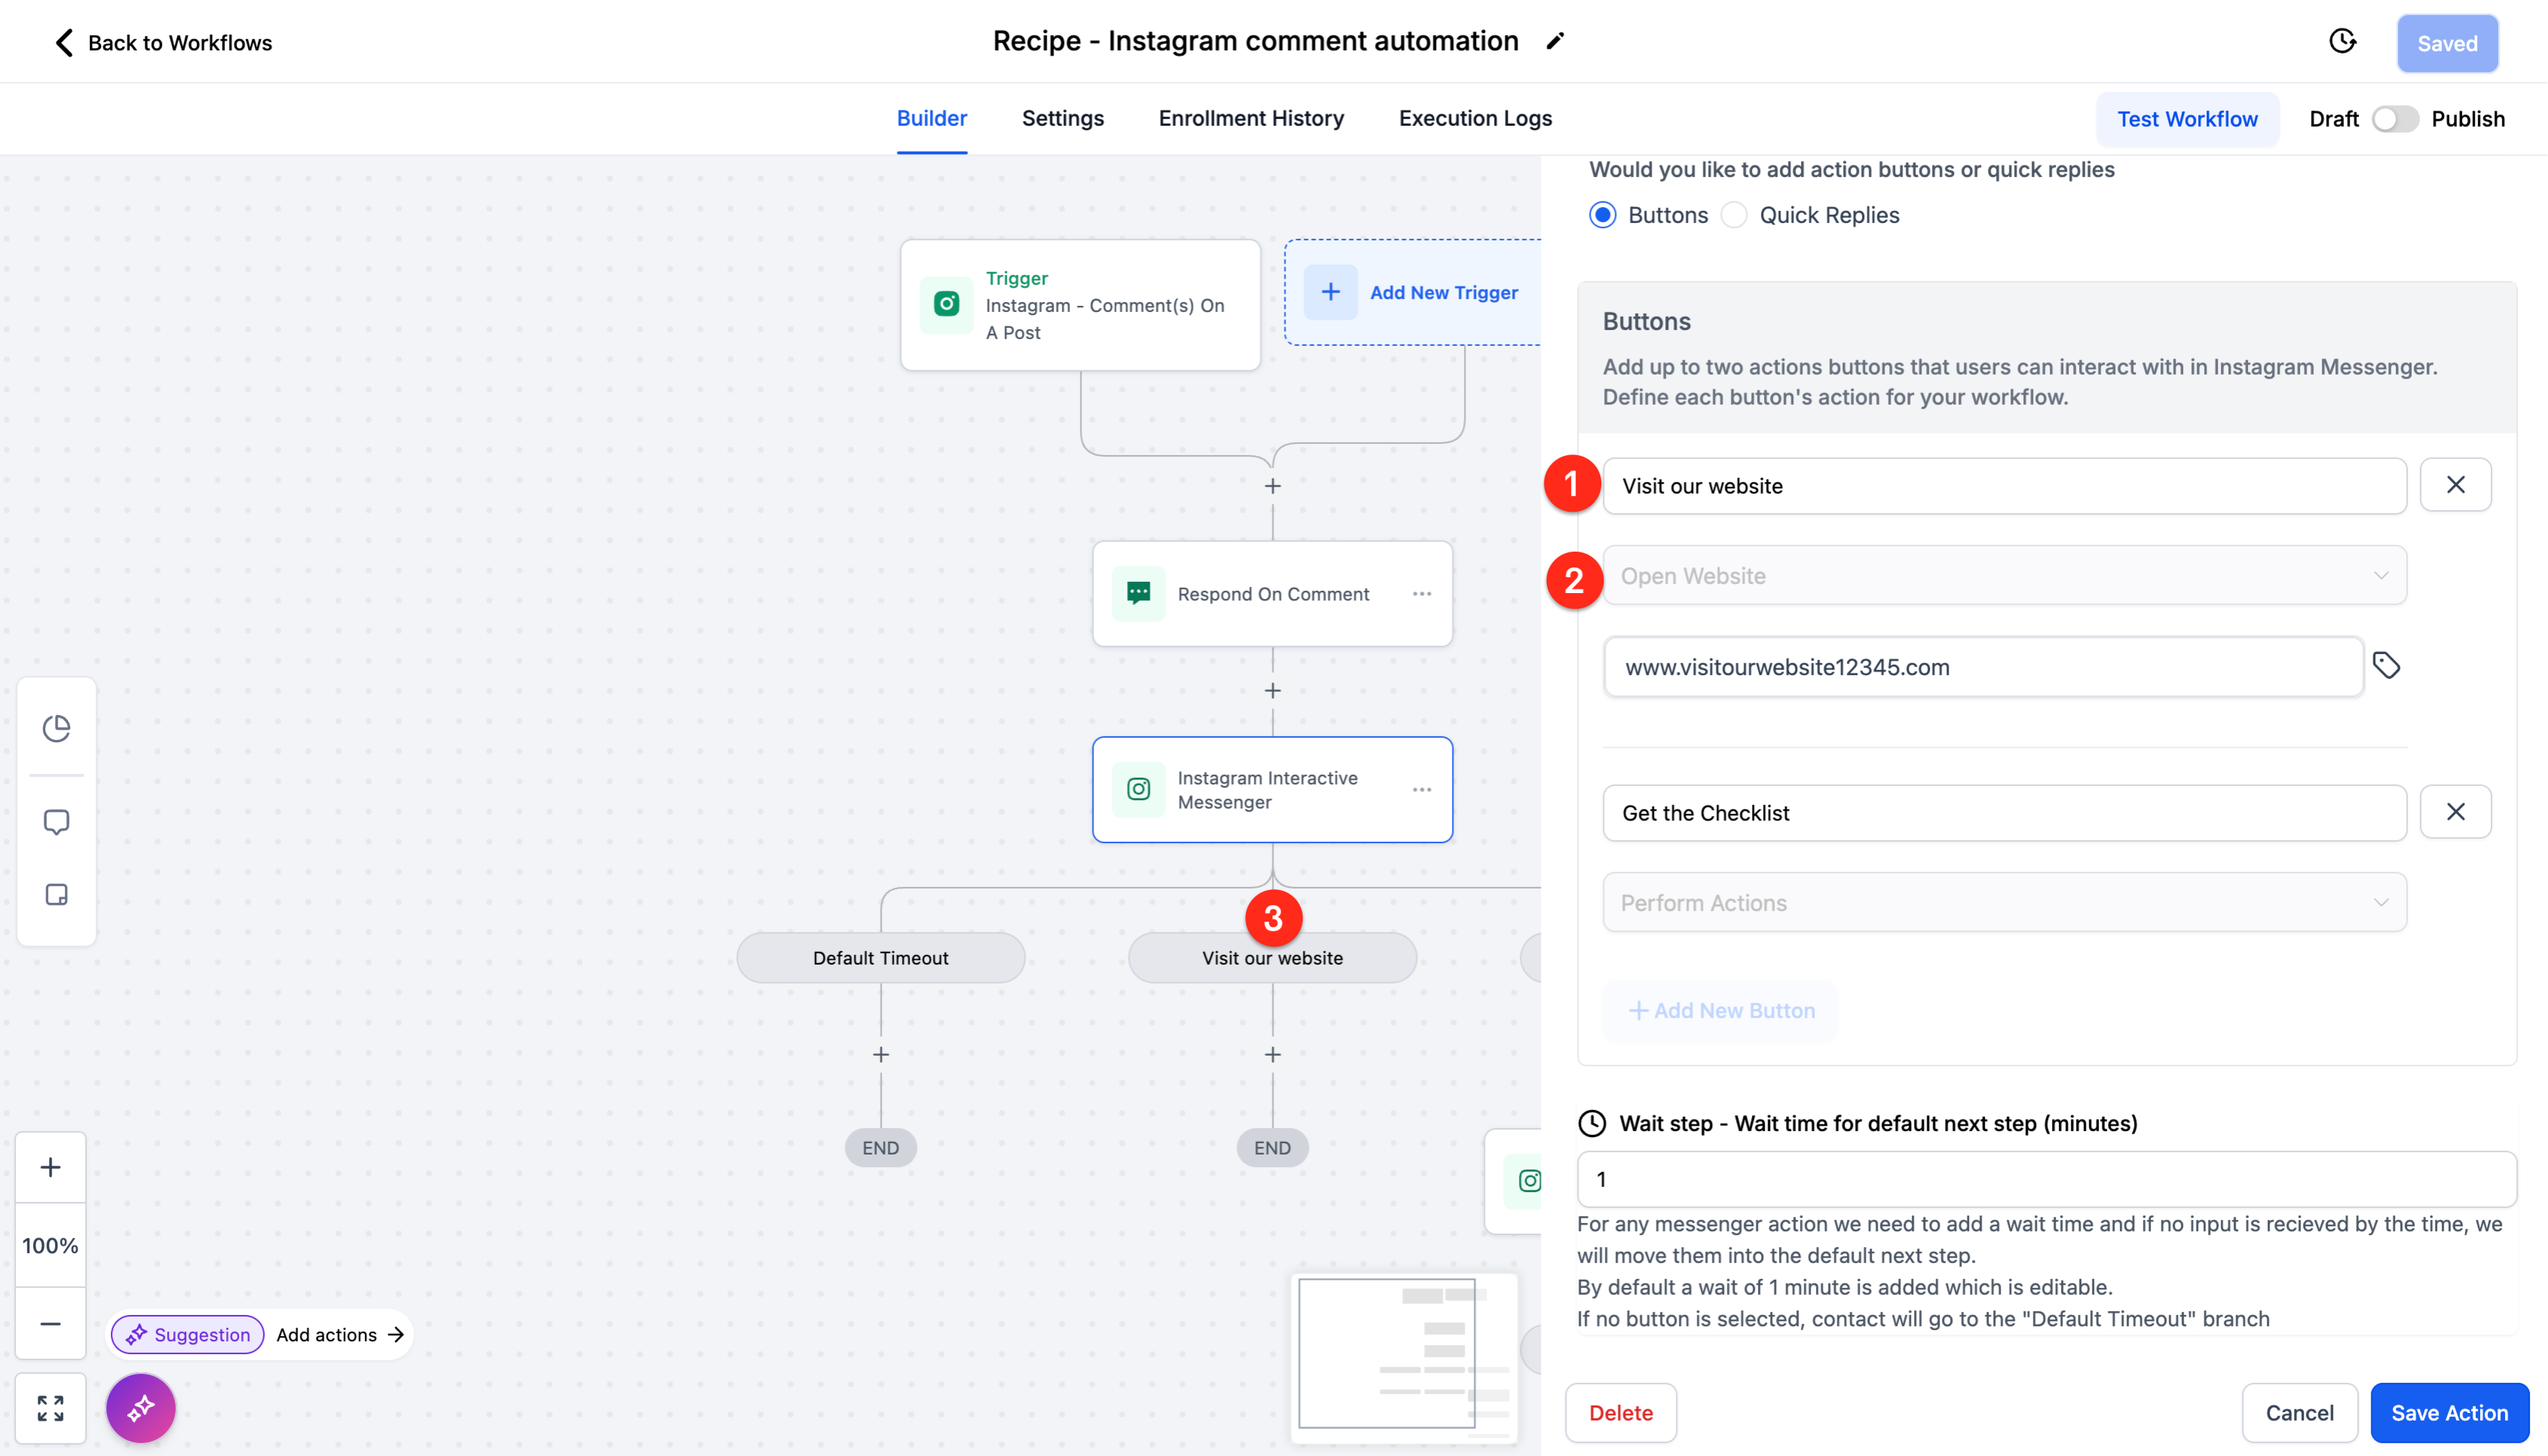Click the Save Action button
This screenshot has width=2548, height=1456.
(2449, 1413)
